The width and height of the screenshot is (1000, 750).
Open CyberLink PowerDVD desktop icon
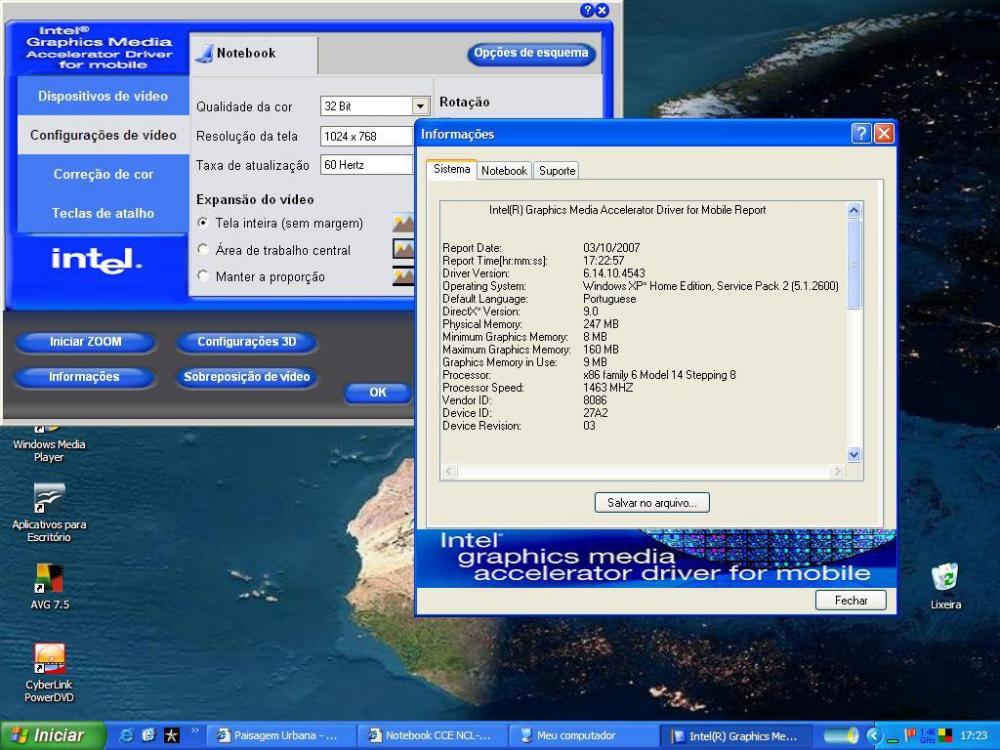[49, 659]
